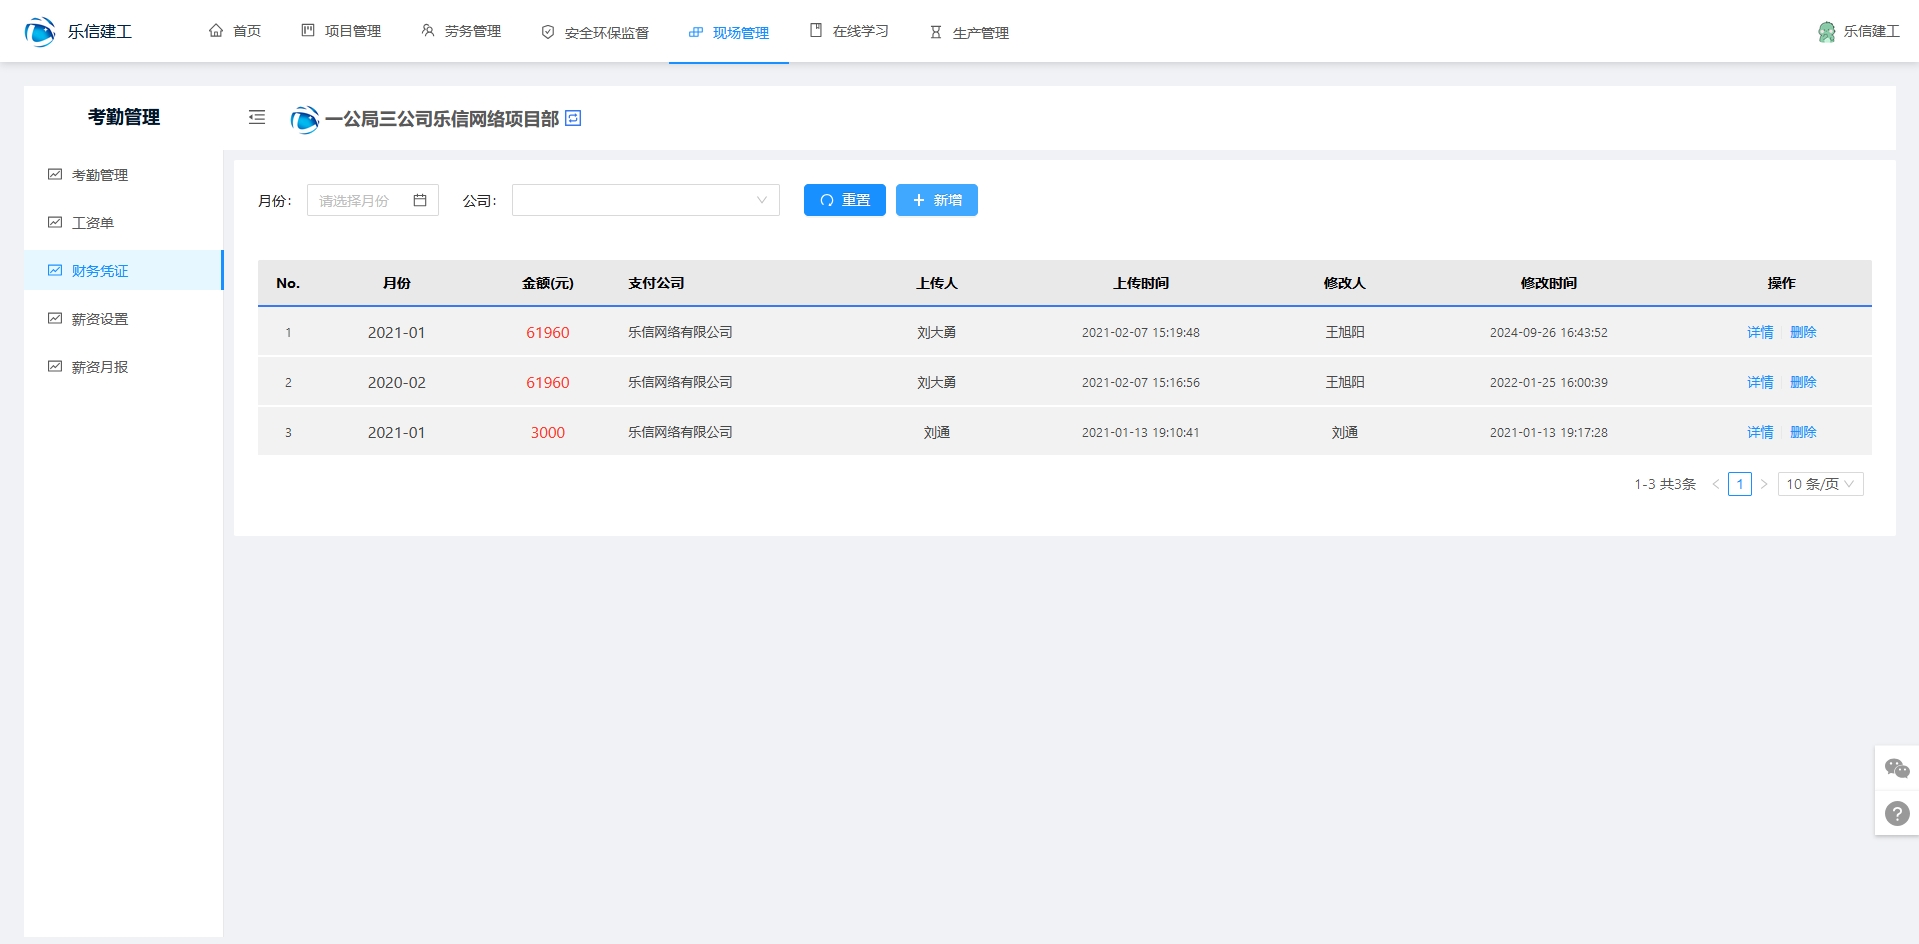Click 删除 for the 3000 amount row

pos(1803,432)
